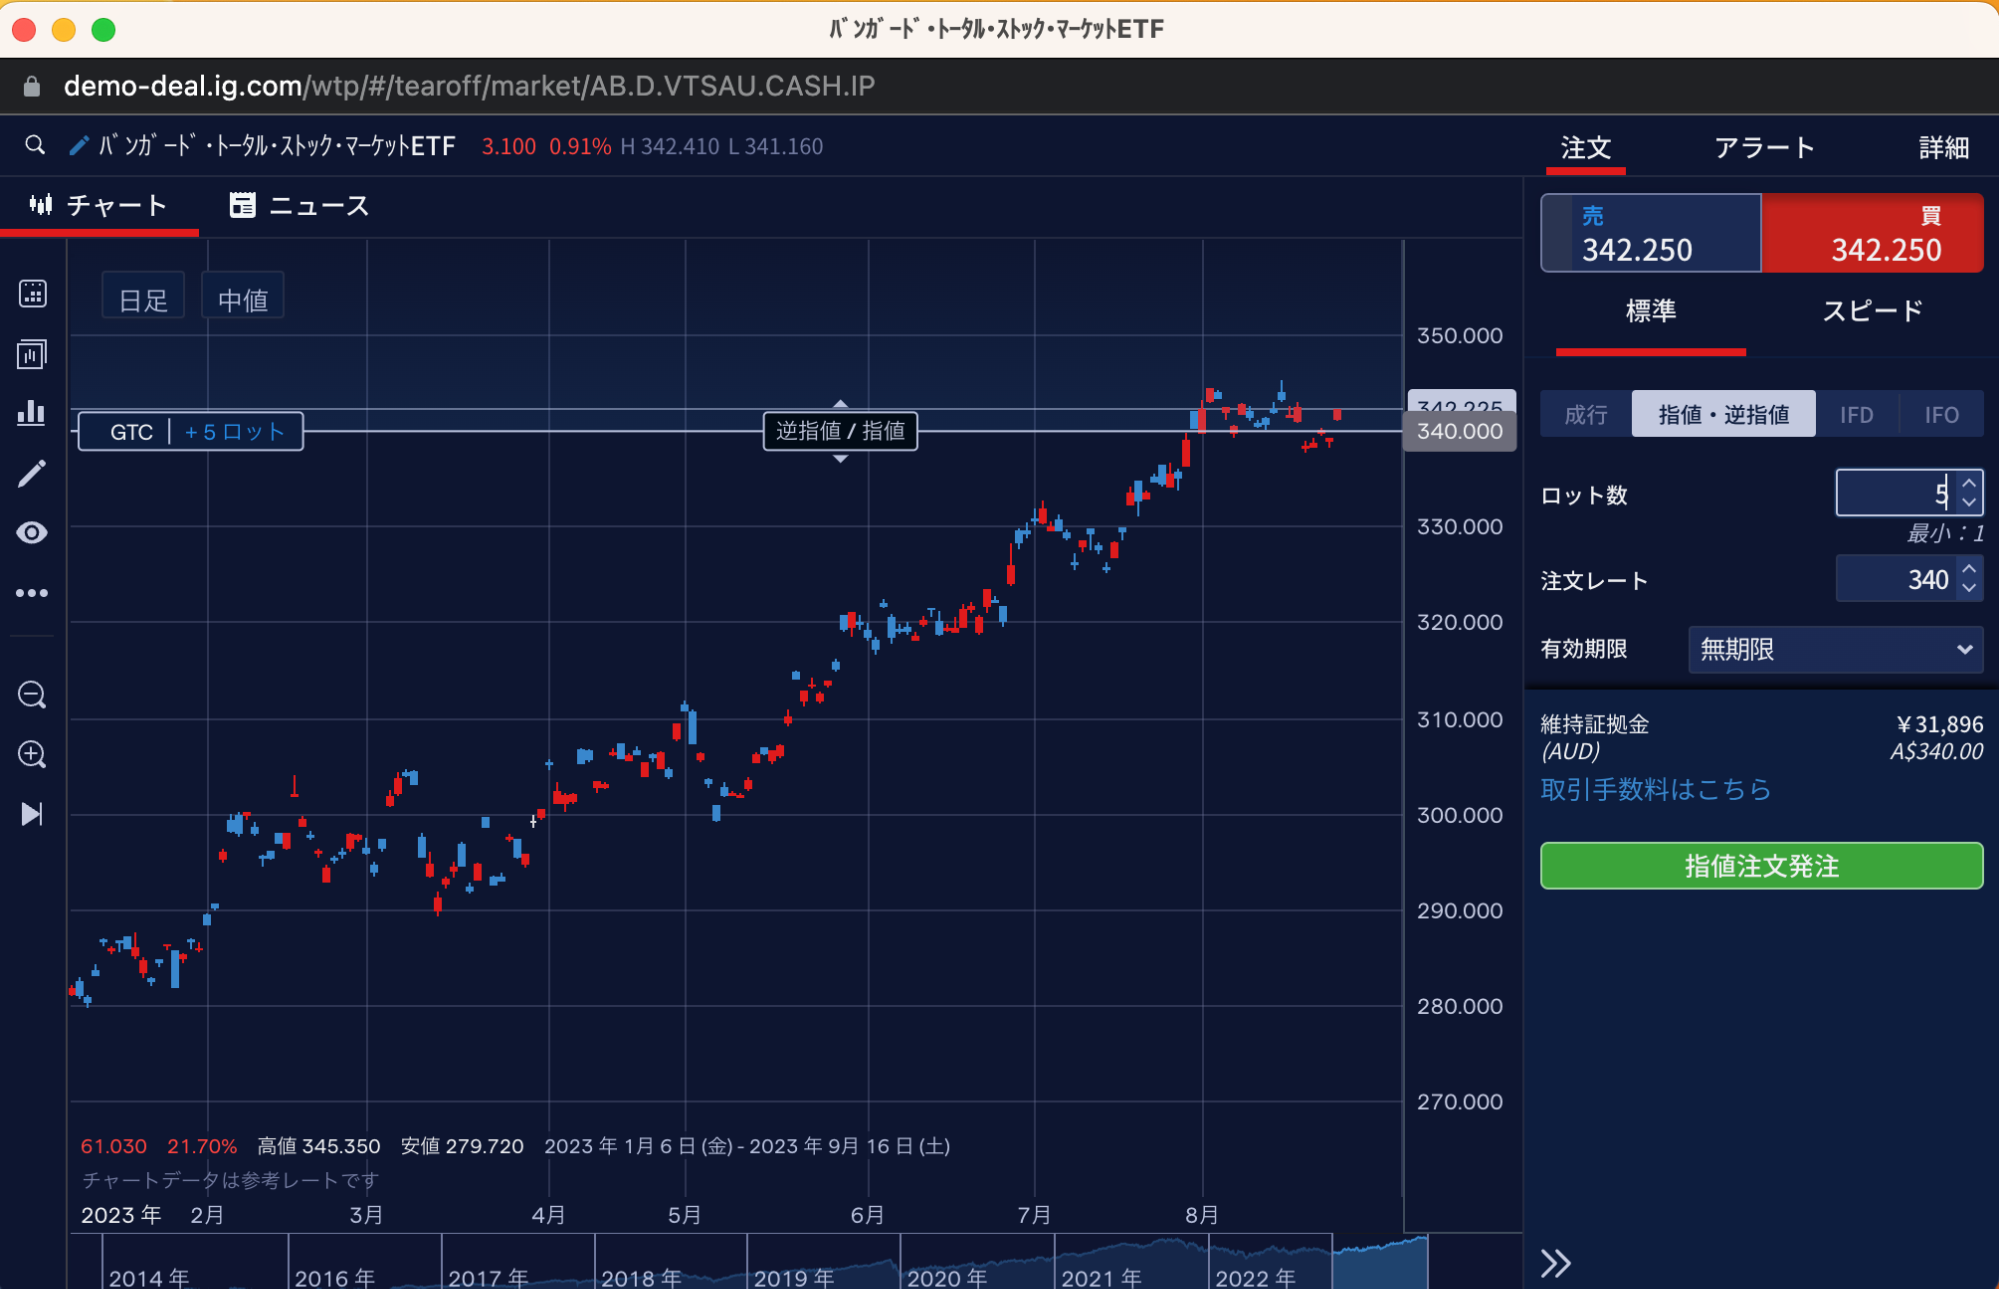Click the +5ロット label on order line
Screen dimensions: 1999x1289
click(x=234, y=432)
